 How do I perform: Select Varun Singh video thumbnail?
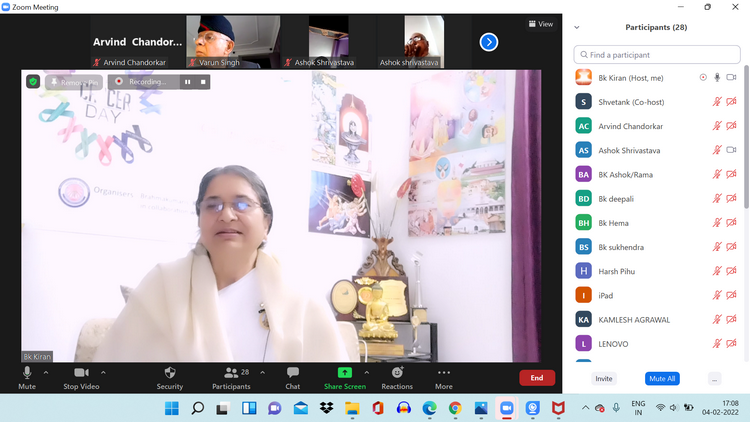pos(233,42)
